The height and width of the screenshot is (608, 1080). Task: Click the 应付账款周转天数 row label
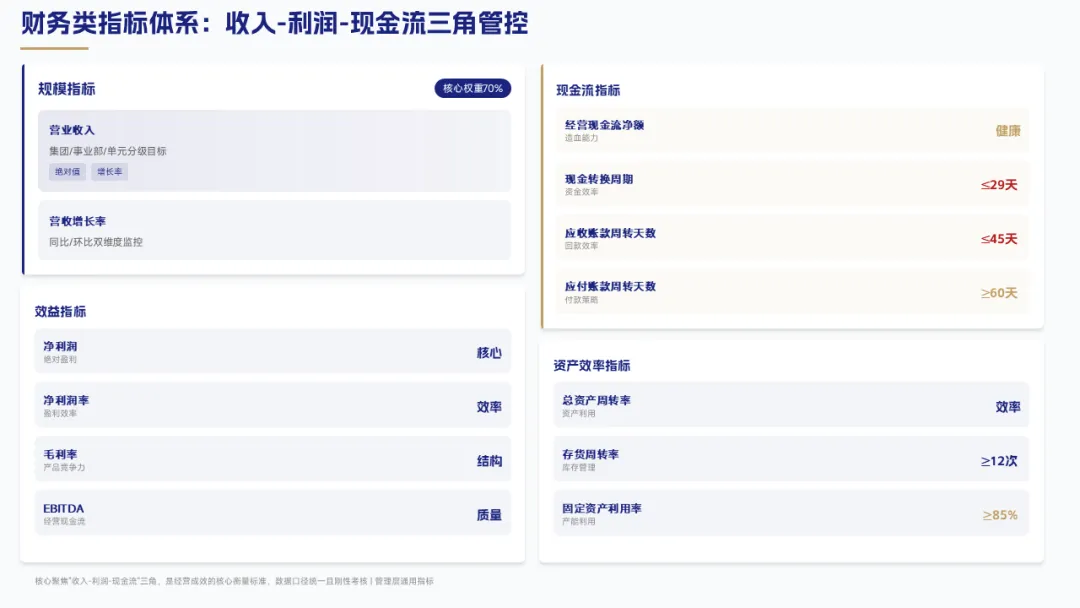pyautogui.click(x=610, y=286)
